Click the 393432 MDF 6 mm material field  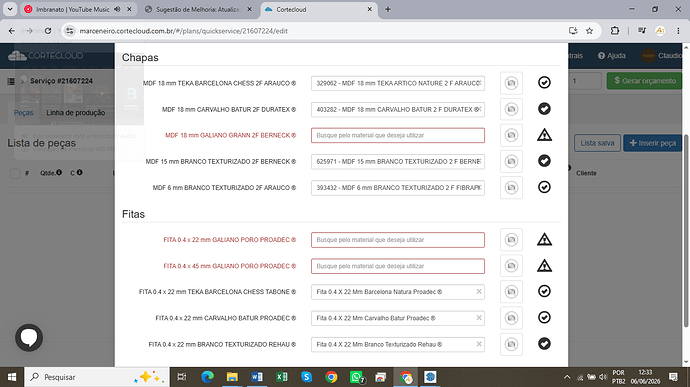coord(398,188)
